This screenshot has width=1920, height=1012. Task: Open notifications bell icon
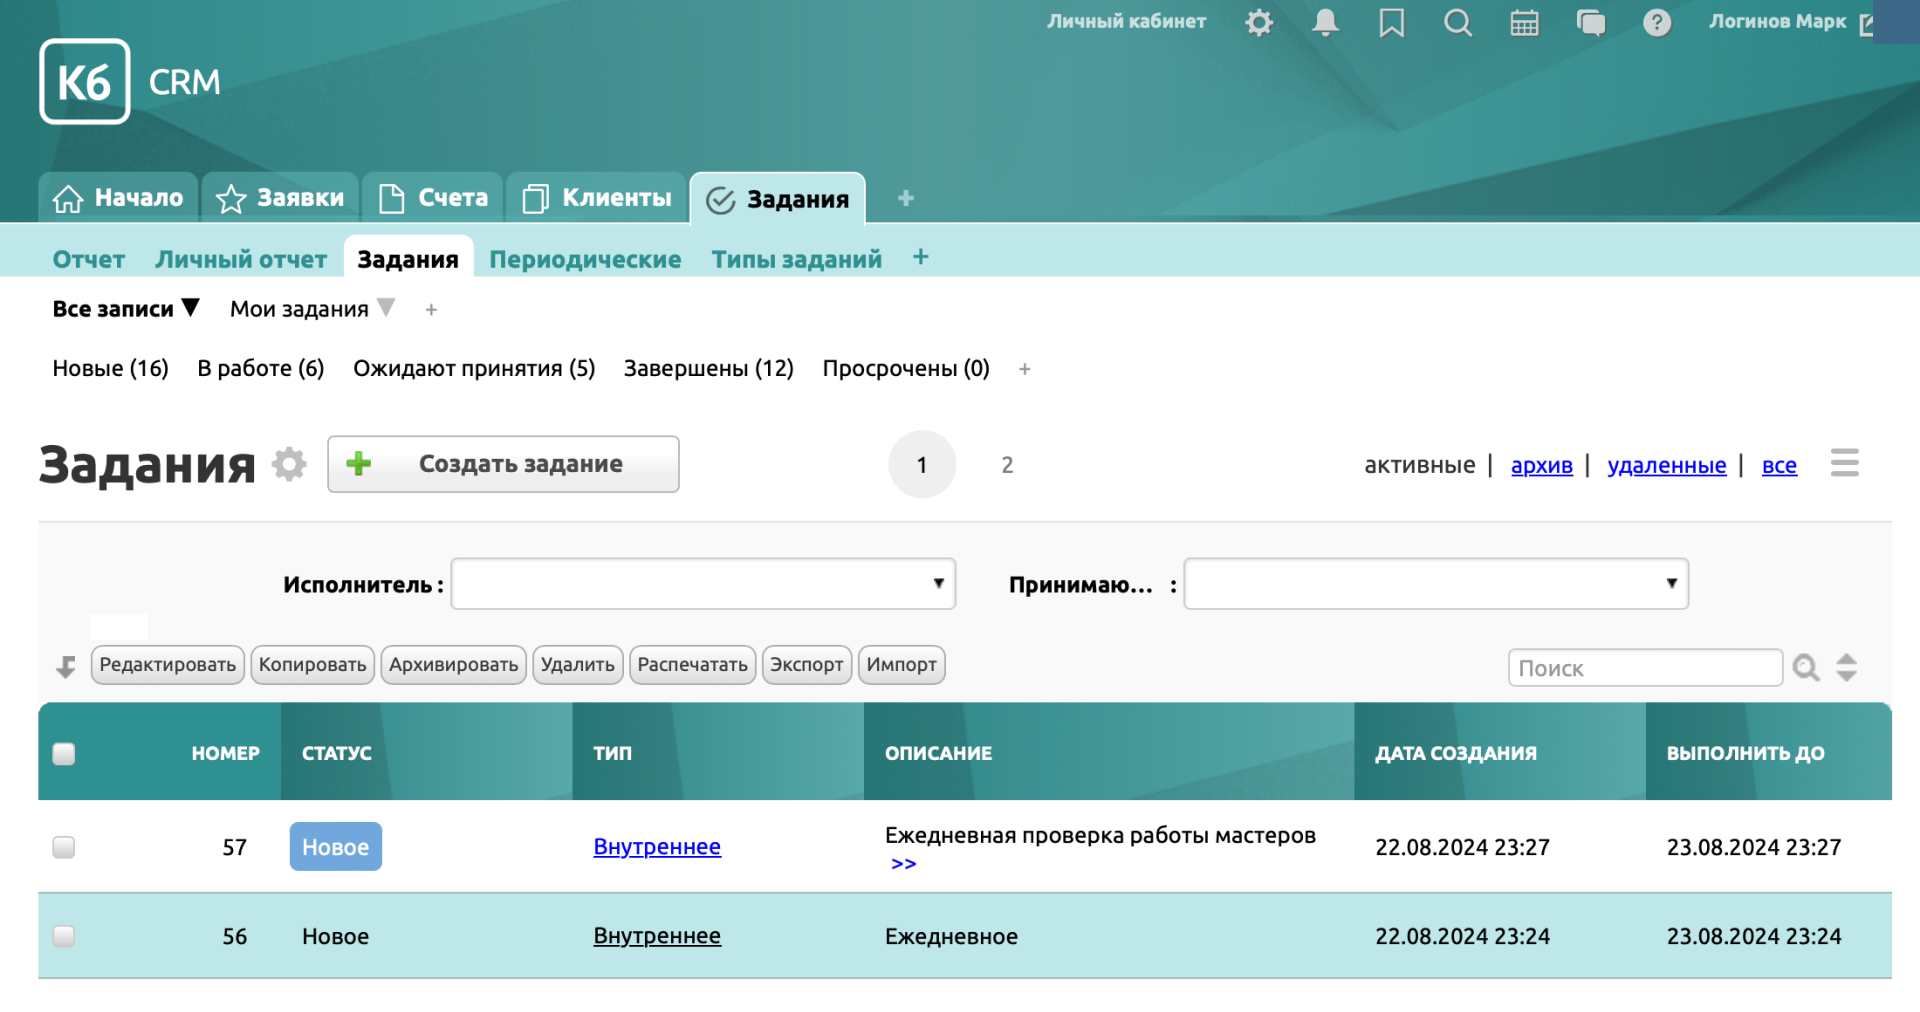1325,22
